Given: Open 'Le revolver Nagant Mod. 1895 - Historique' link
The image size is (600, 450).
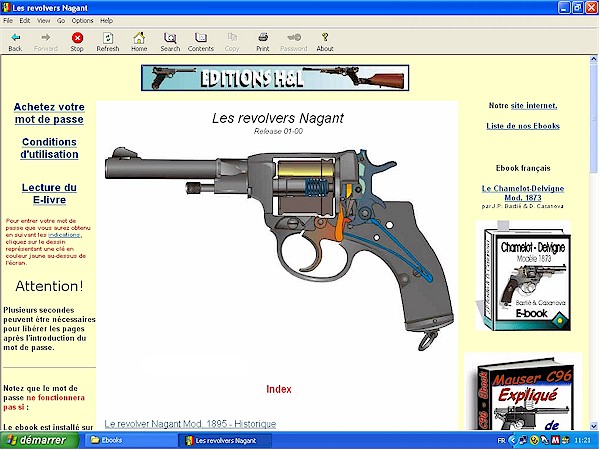Looking at the screenshot, I should point(190,424).
